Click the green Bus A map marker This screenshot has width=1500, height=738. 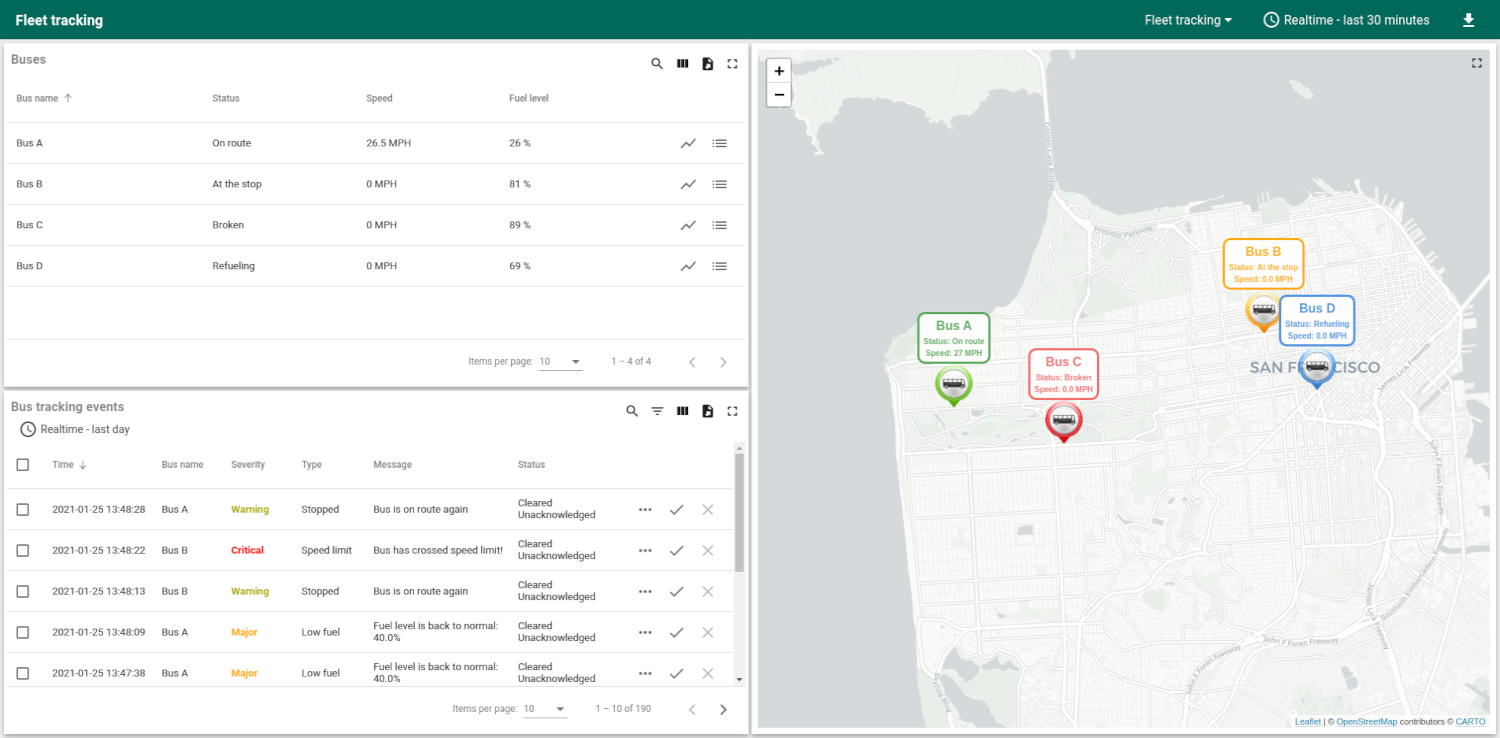coord(953,383)
